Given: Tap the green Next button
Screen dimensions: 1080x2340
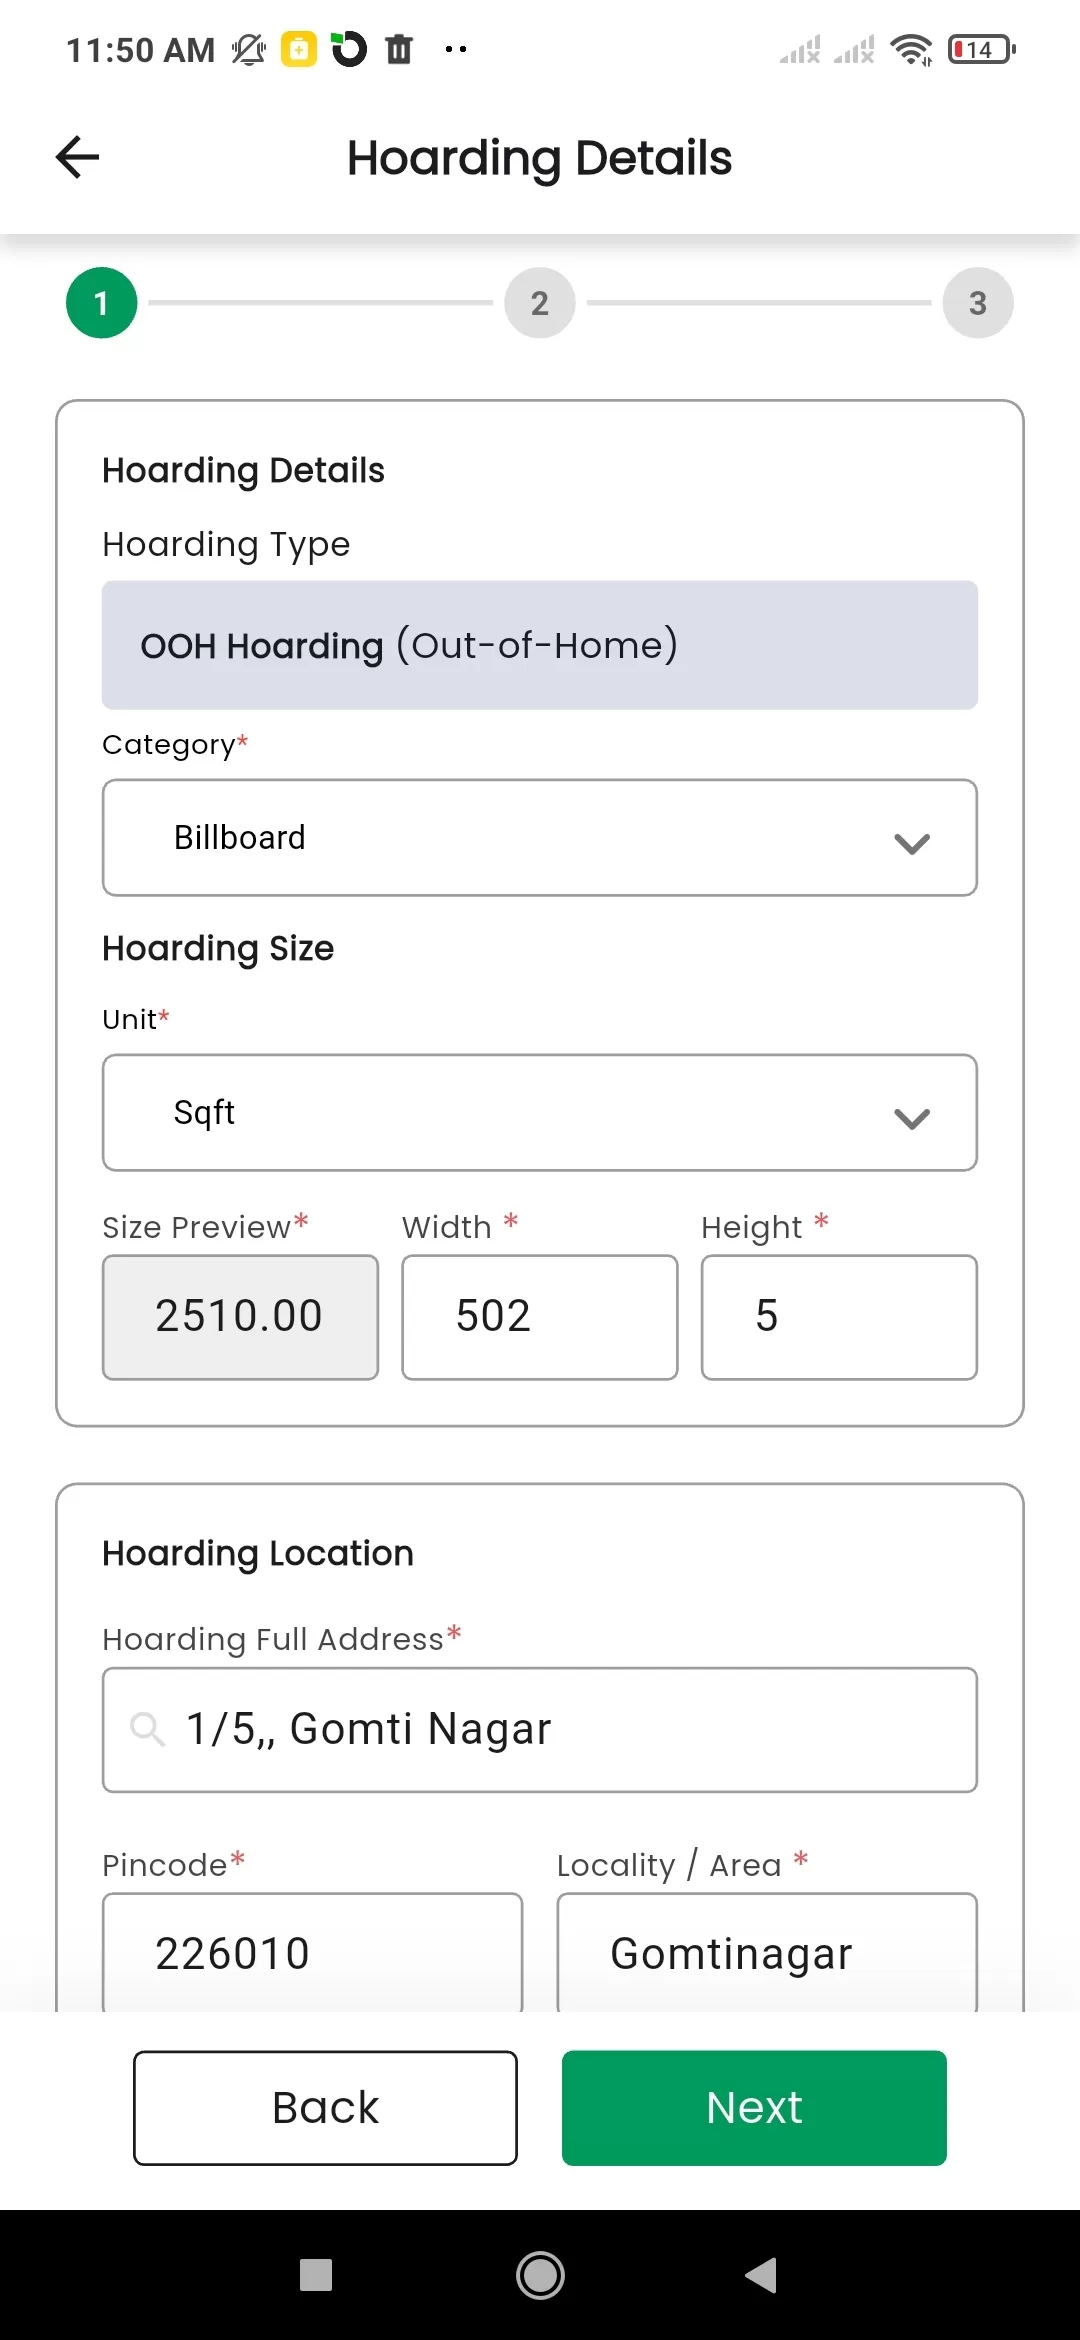Looking at the screenshot, I should pyautogui.click(x=754, y=2108).
